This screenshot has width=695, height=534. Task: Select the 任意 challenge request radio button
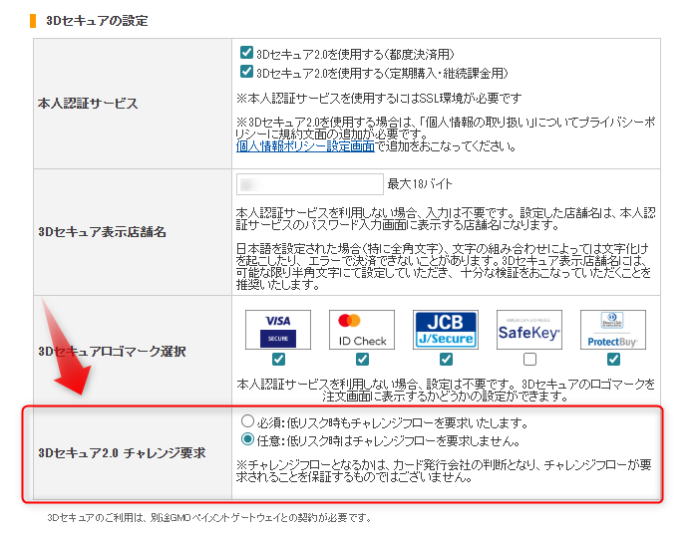pos(247,440)
